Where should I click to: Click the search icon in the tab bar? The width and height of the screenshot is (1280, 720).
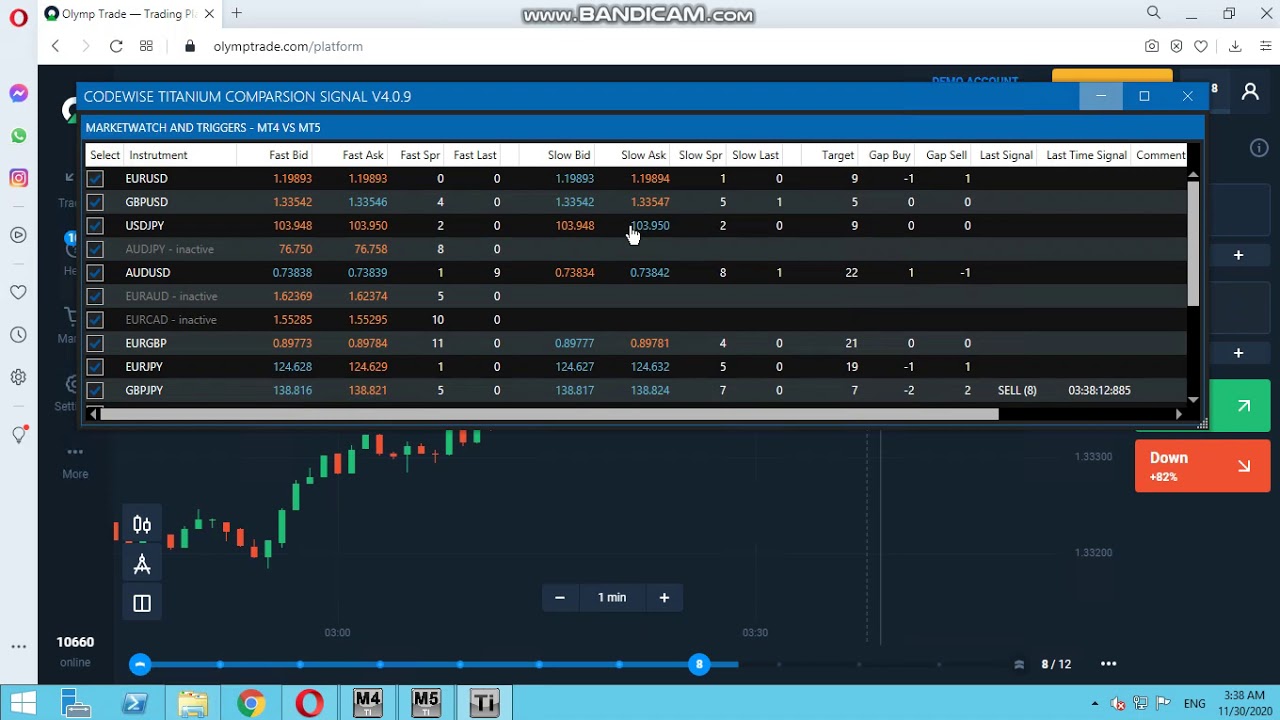1154,13
